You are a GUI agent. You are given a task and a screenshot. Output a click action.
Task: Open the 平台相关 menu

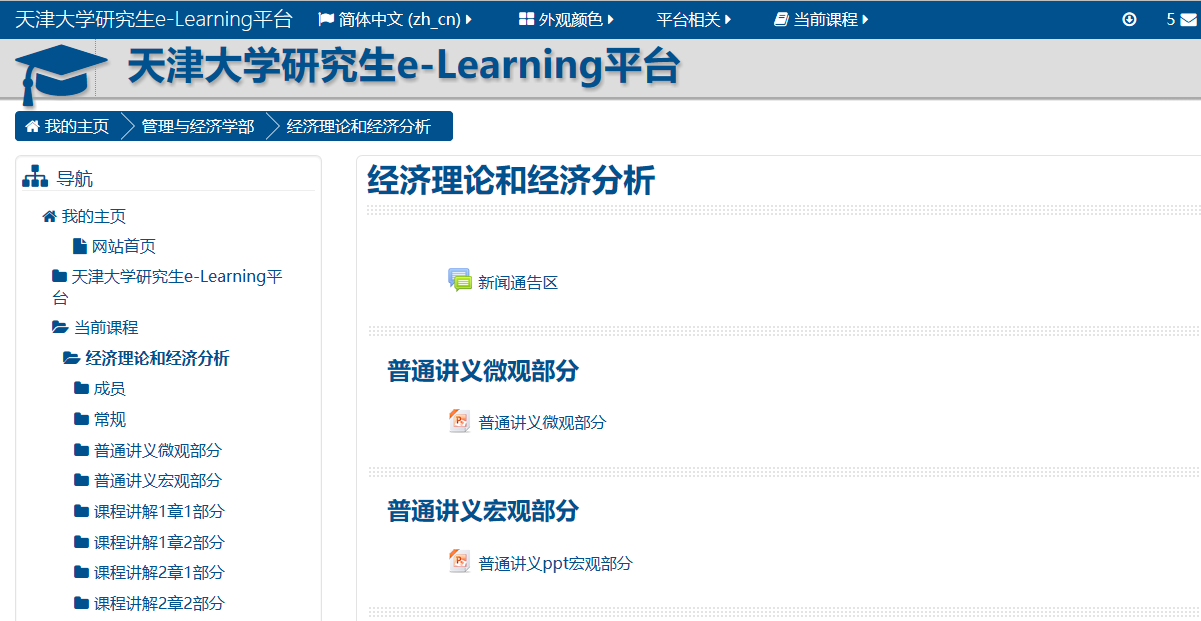click(x=694, y=19)
